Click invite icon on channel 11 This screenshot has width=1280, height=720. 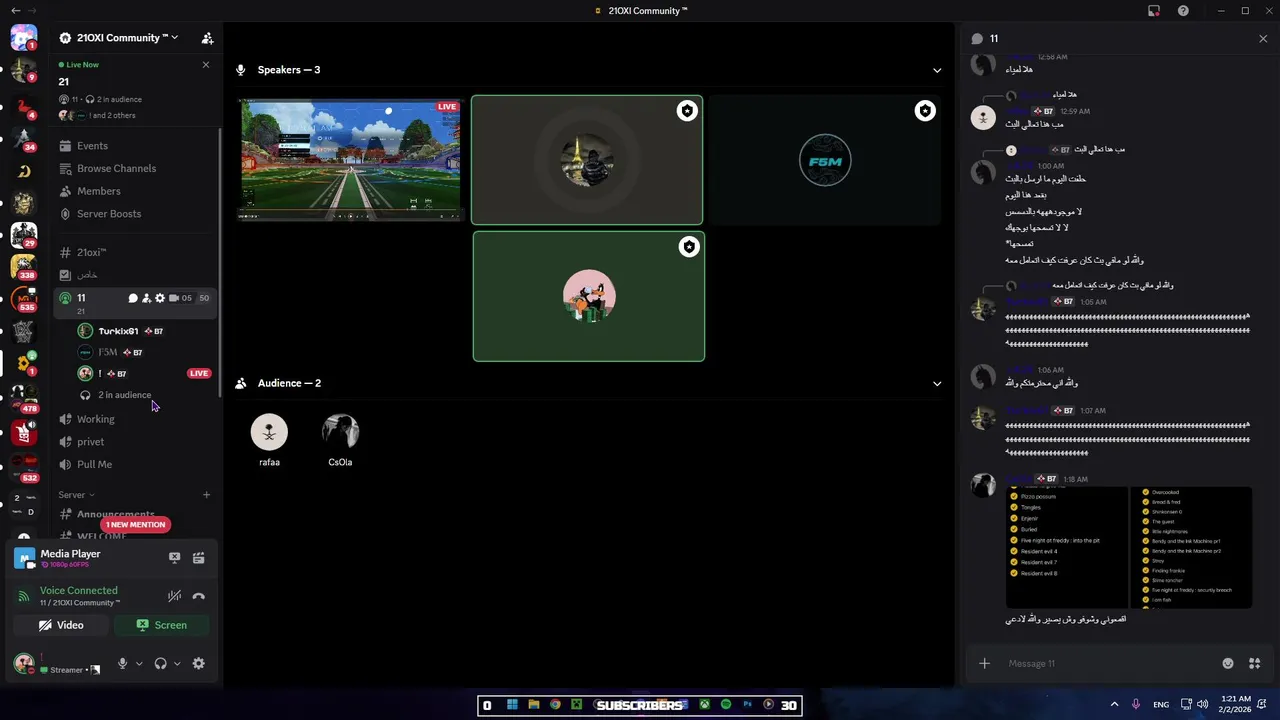tap(146, 298)
